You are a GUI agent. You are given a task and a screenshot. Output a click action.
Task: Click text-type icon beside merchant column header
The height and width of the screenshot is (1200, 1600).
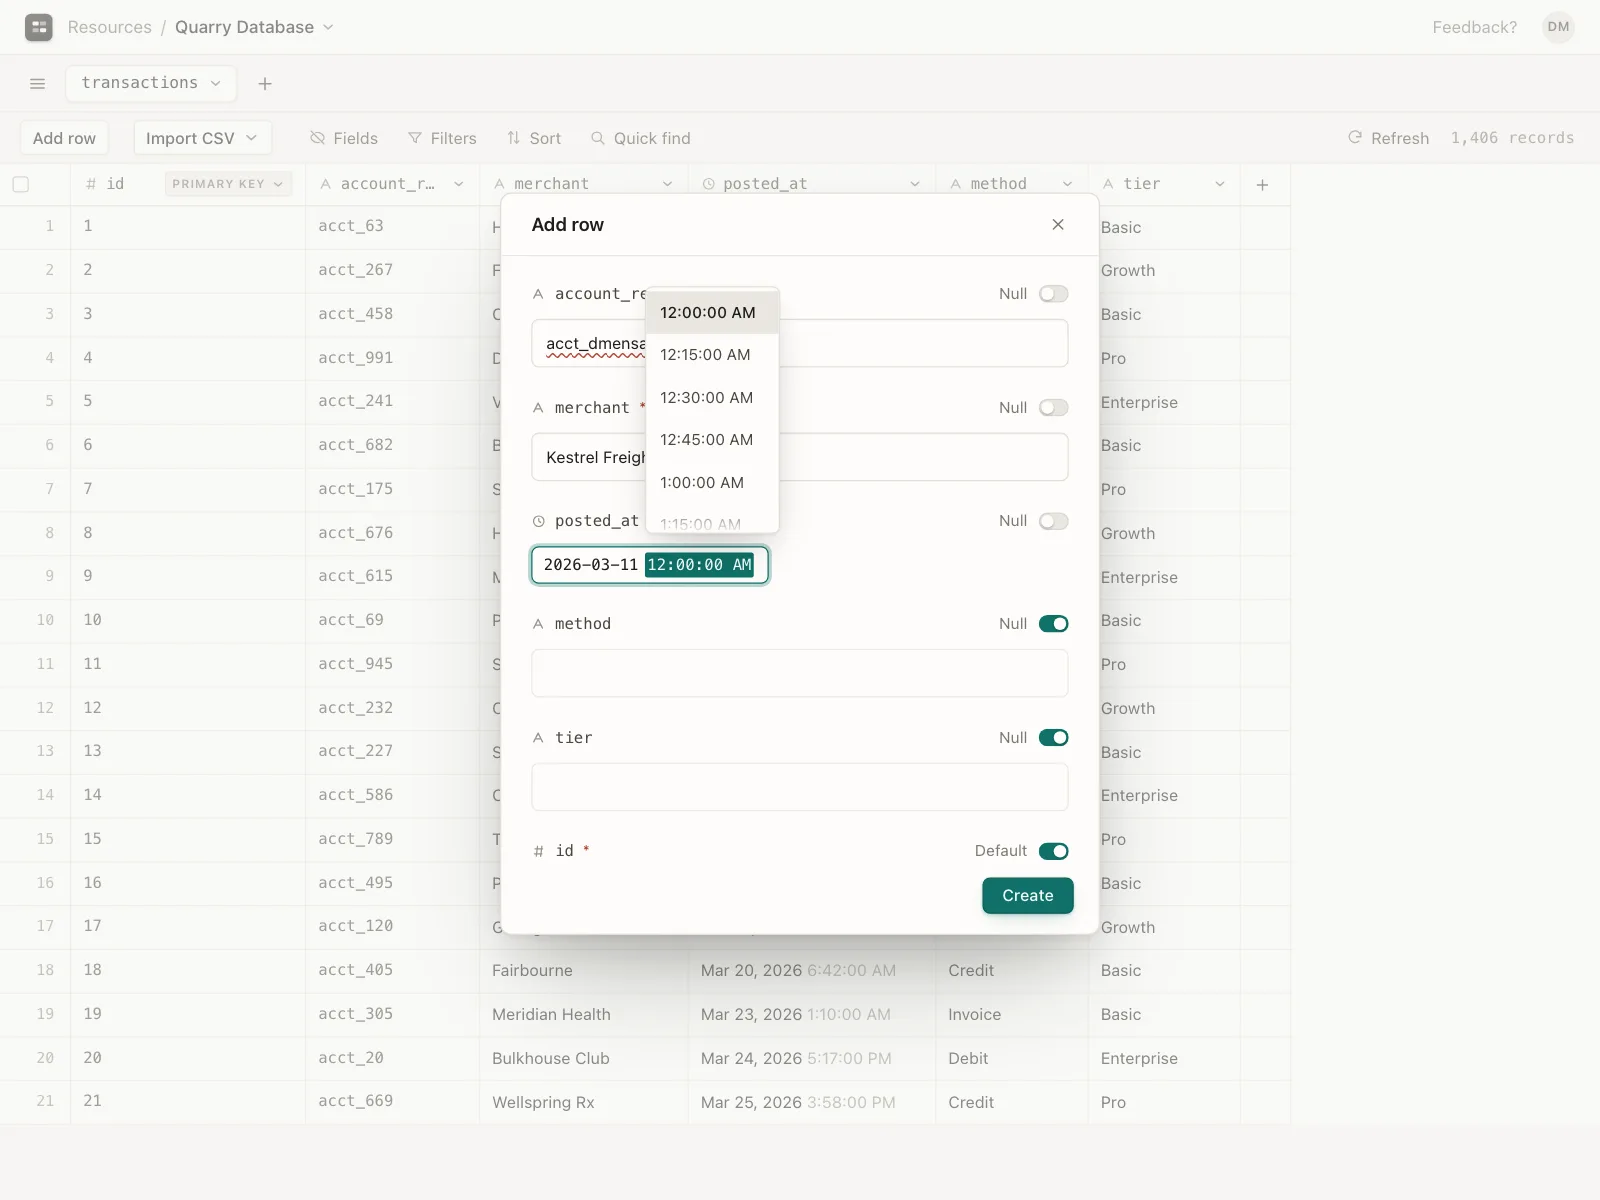499,184
